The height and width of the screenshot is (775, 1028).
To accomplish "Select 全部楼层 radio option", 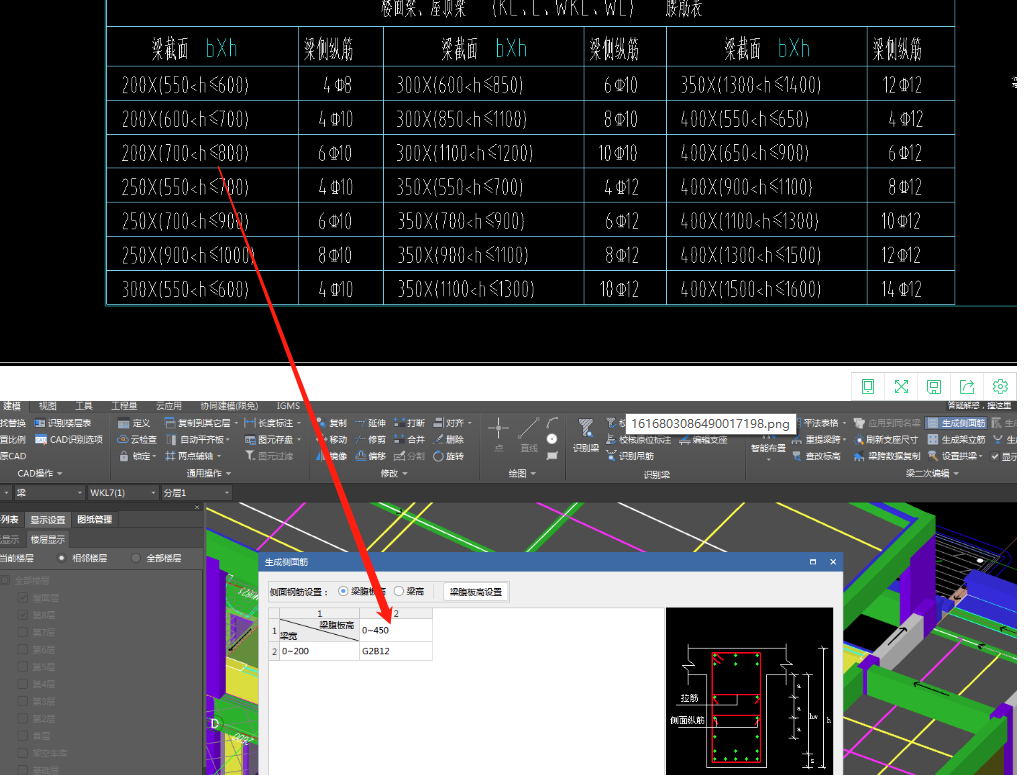I will click(x=136, y=558).
